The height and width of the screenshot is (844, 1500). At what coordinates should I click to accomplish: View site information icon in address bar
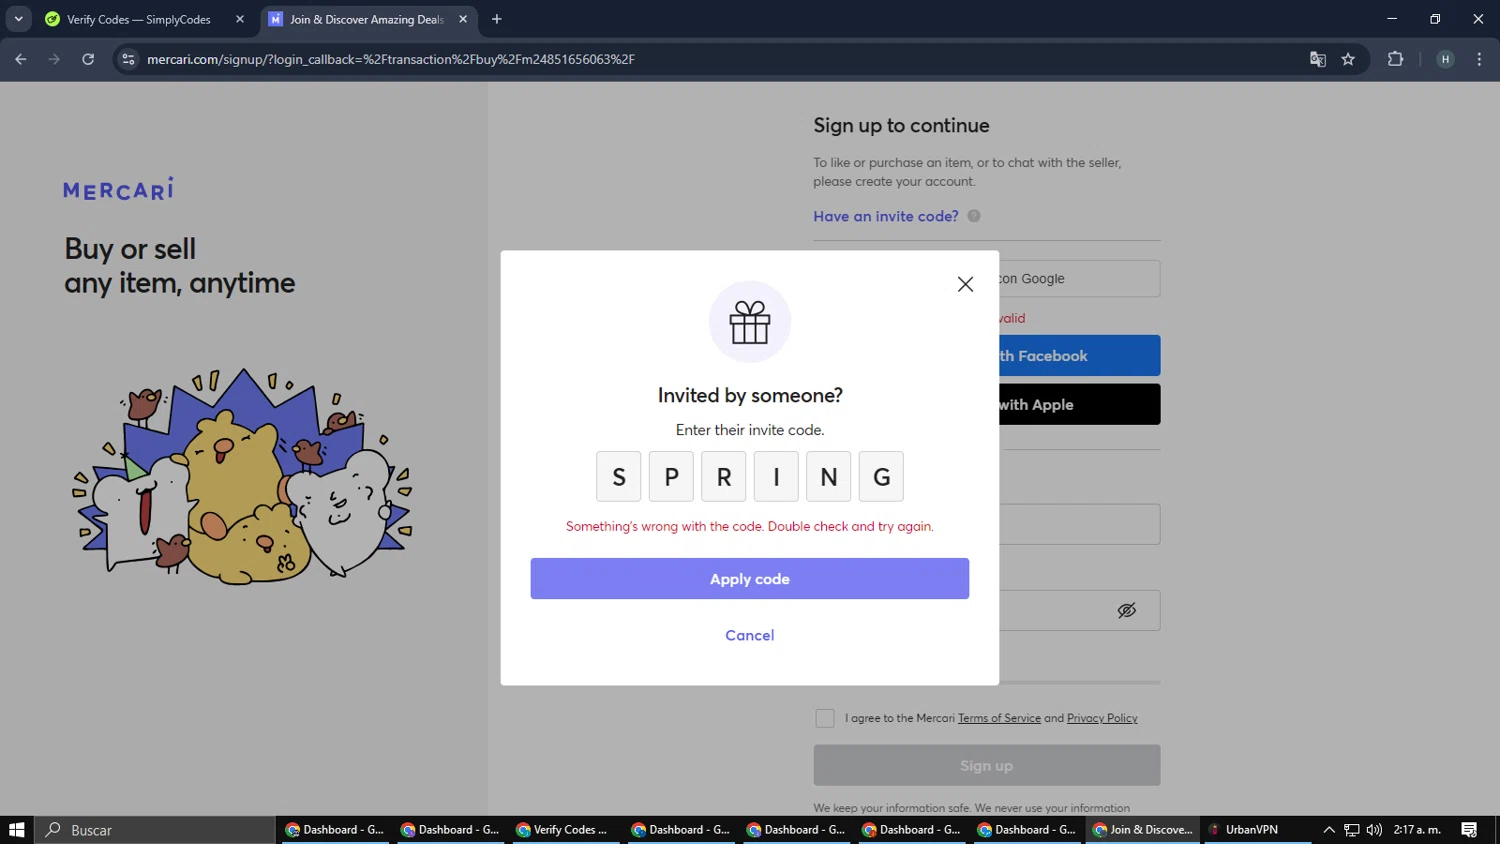coord(128,59)
